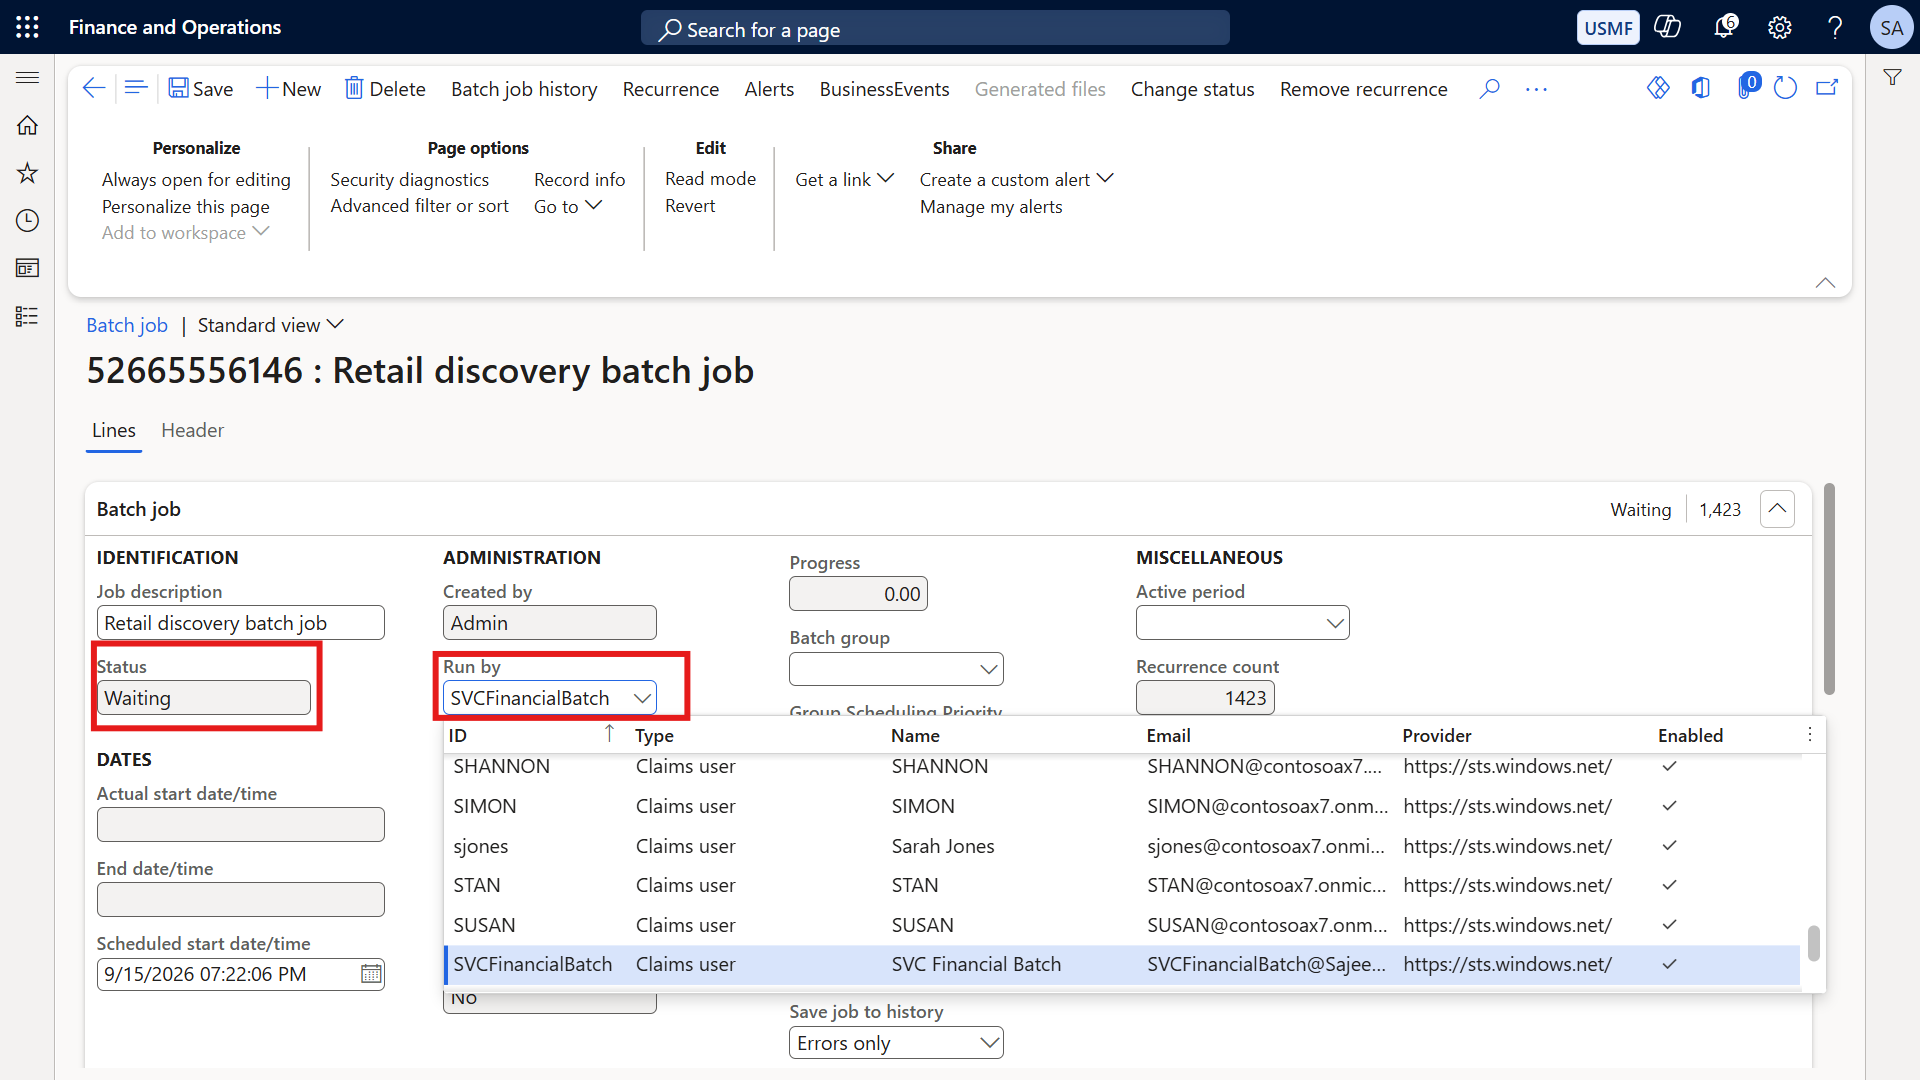This screenshot has width=1920, height=1080.
Task: Click the enabled checkmark for SHANNON row
Action: (x=1669, y=766)
